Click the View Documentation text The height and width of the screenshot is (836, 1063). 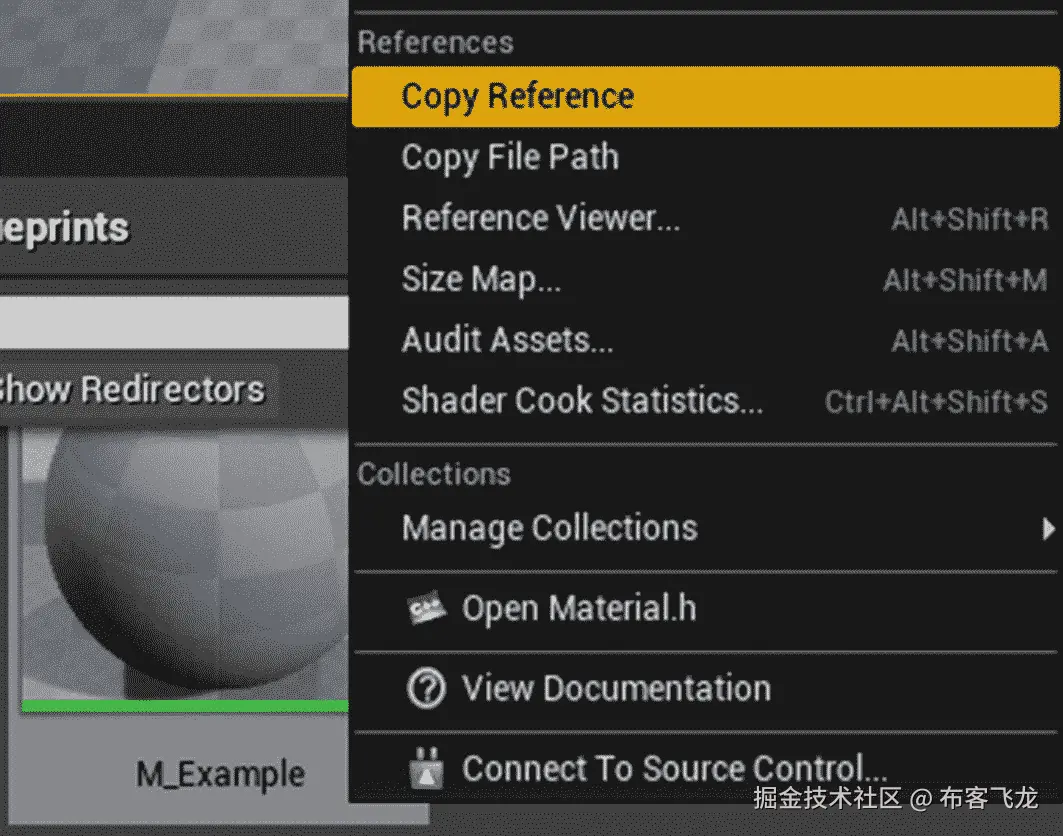click(x=616, y=688)
